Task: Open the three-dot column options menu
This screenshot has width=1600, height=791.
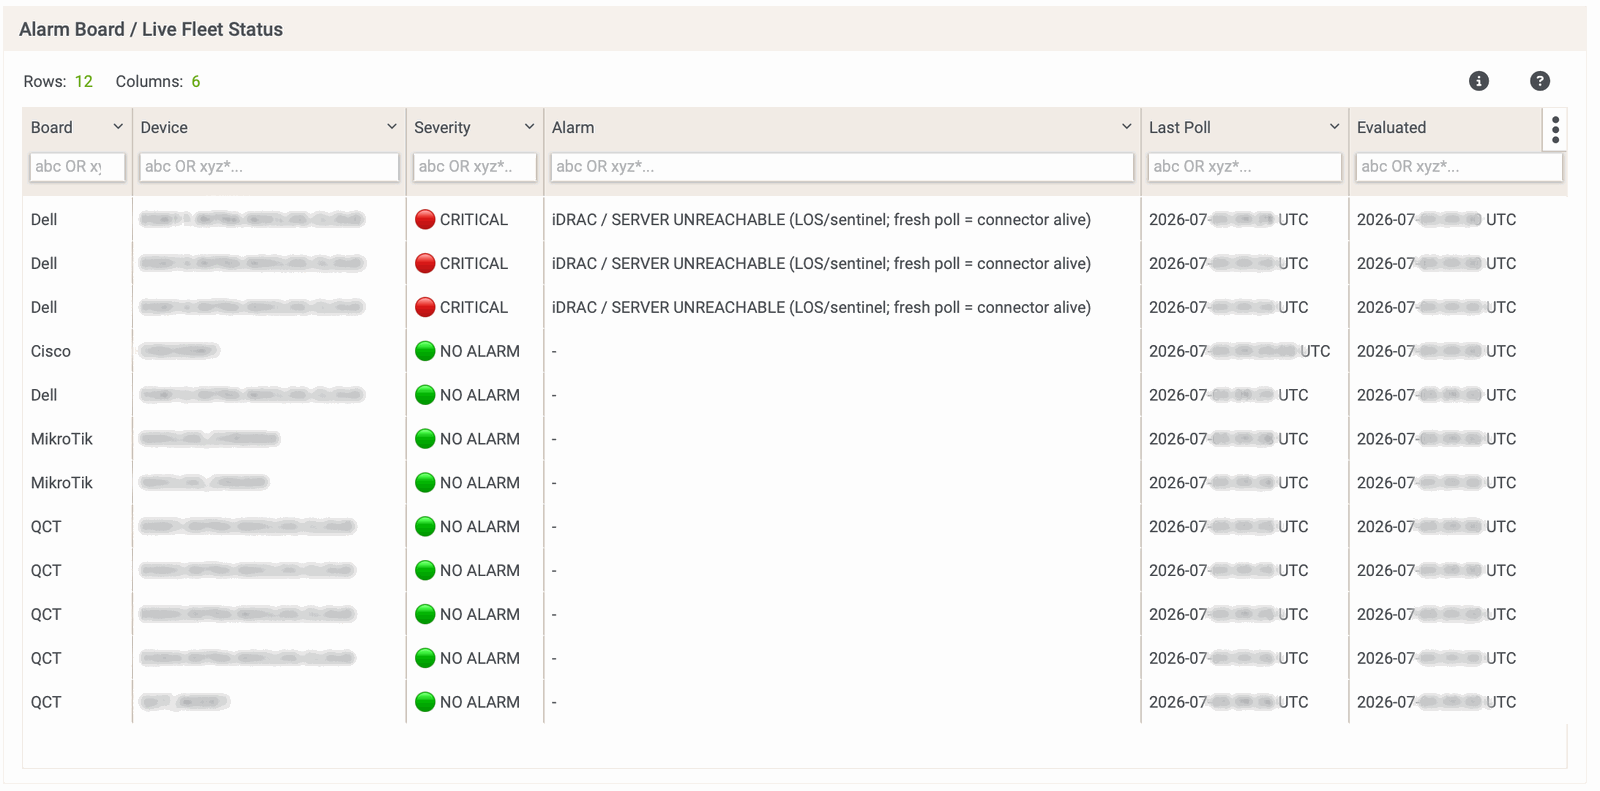Action: pyautogui.click(x=1555, y=129)
